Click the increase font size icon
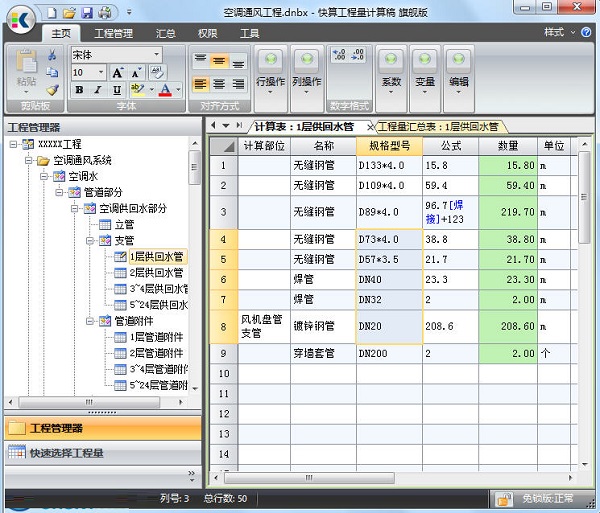This screenshot has height=513, width=600. click(x=118, y=73)
